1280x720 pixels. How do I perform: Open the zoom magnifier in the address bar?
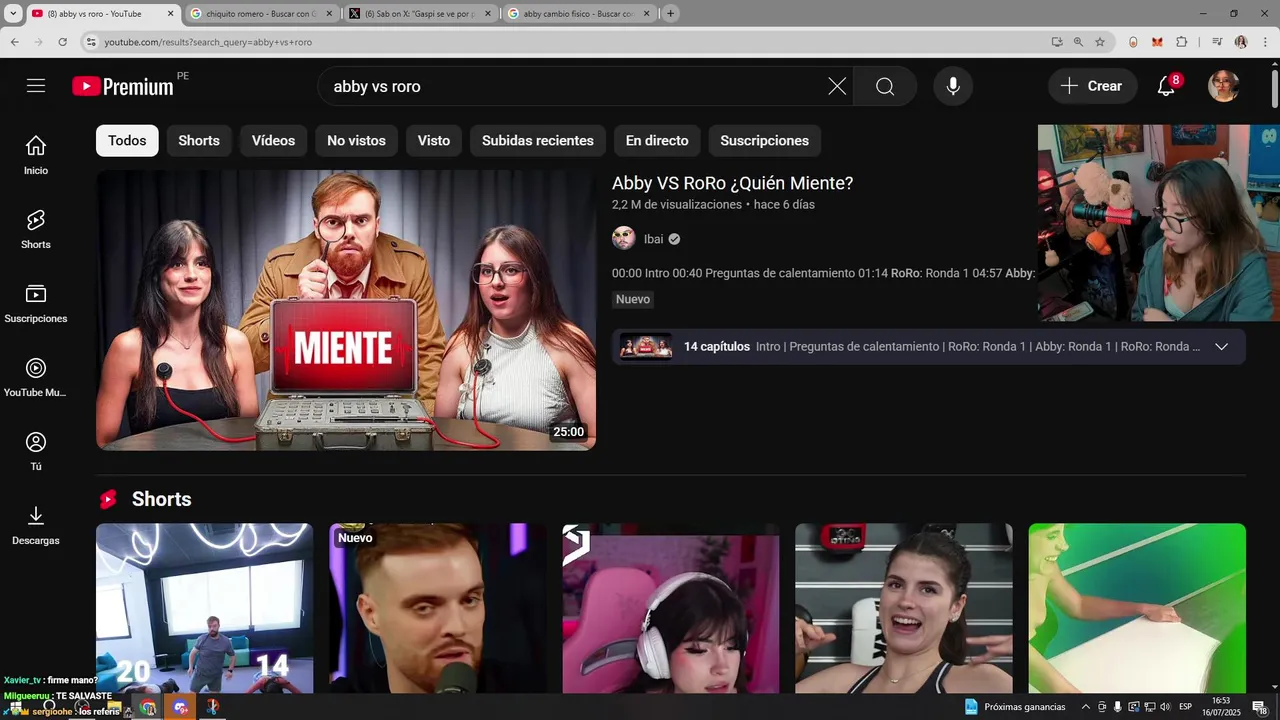[x=1078, y=42]
